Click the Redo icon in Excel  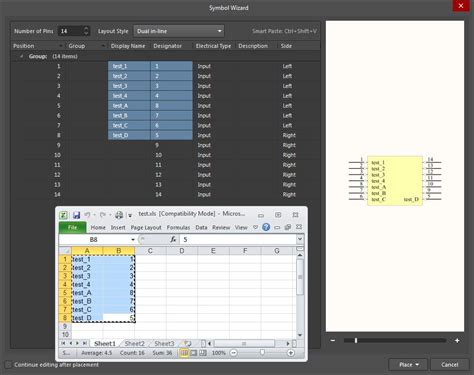(x=103, y=215)
